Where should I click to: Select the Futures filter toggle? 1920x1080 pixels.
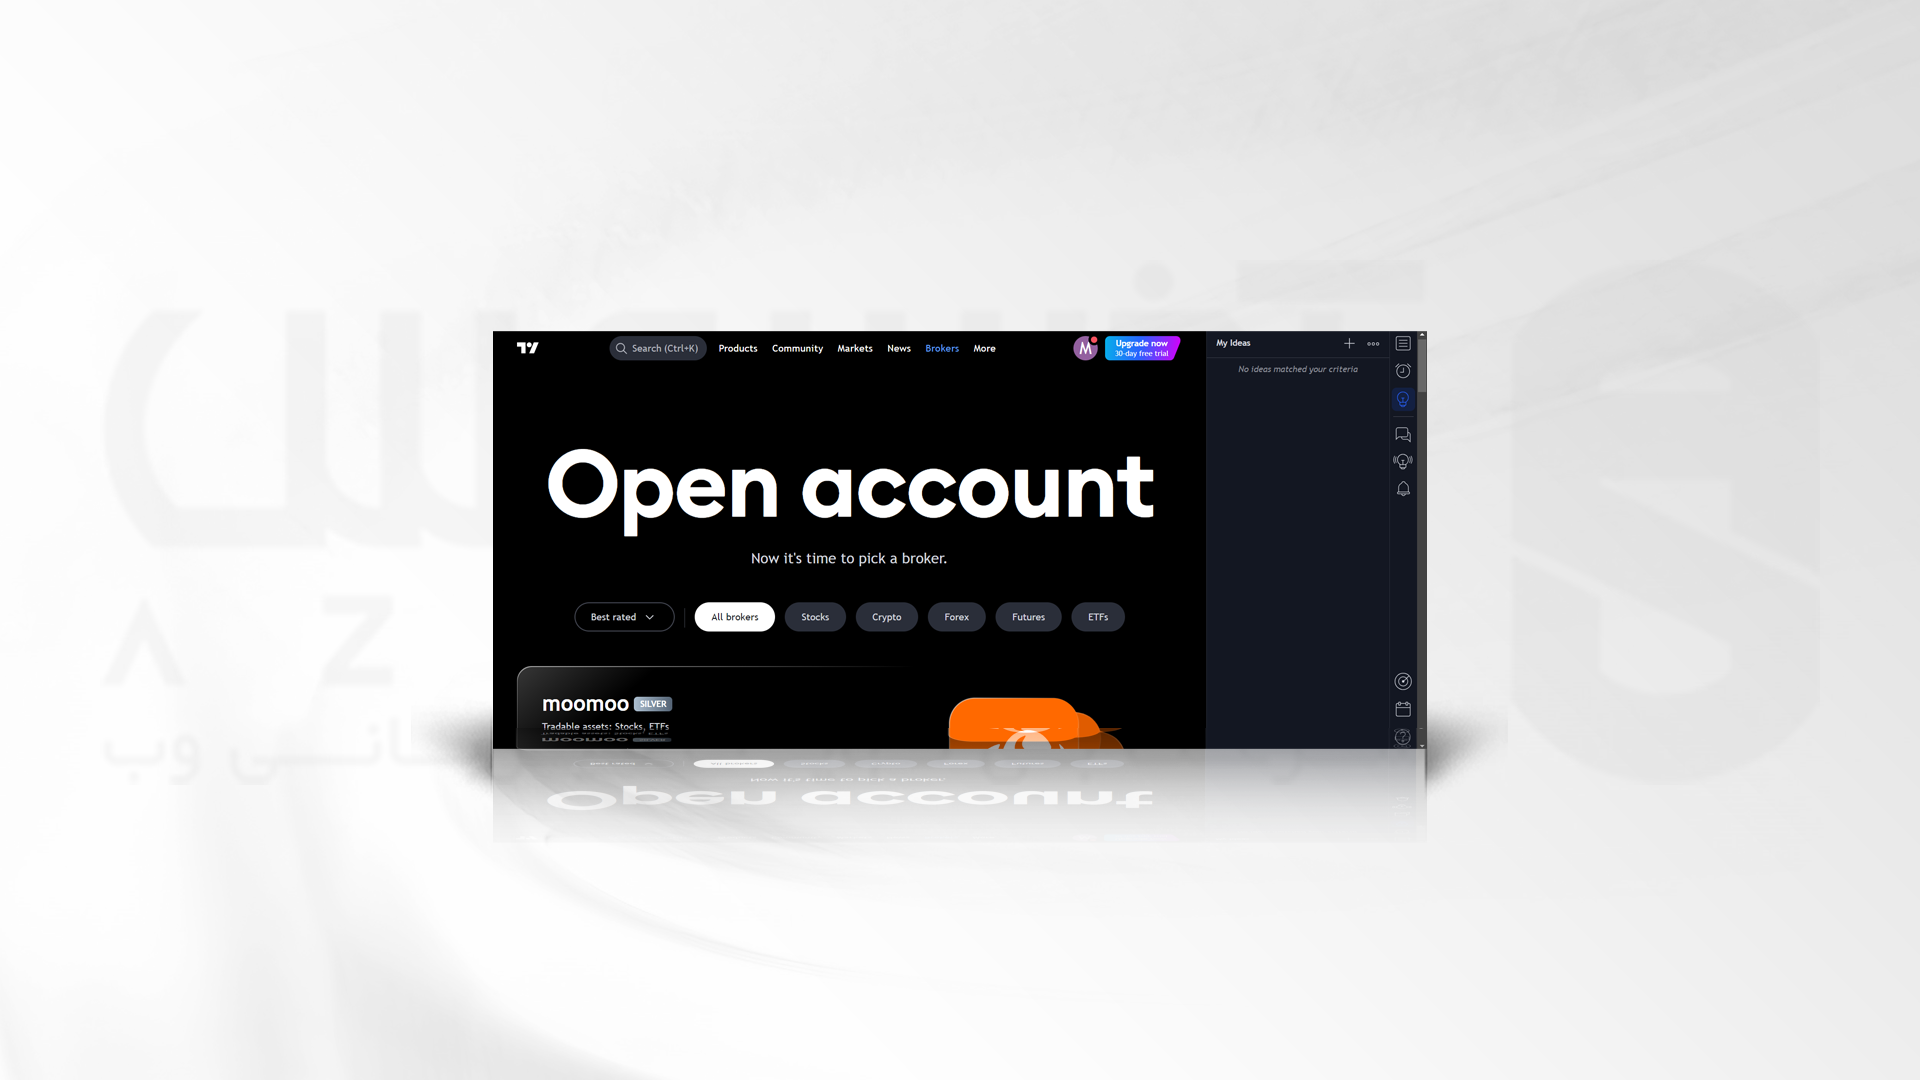tap(1029, 616)
